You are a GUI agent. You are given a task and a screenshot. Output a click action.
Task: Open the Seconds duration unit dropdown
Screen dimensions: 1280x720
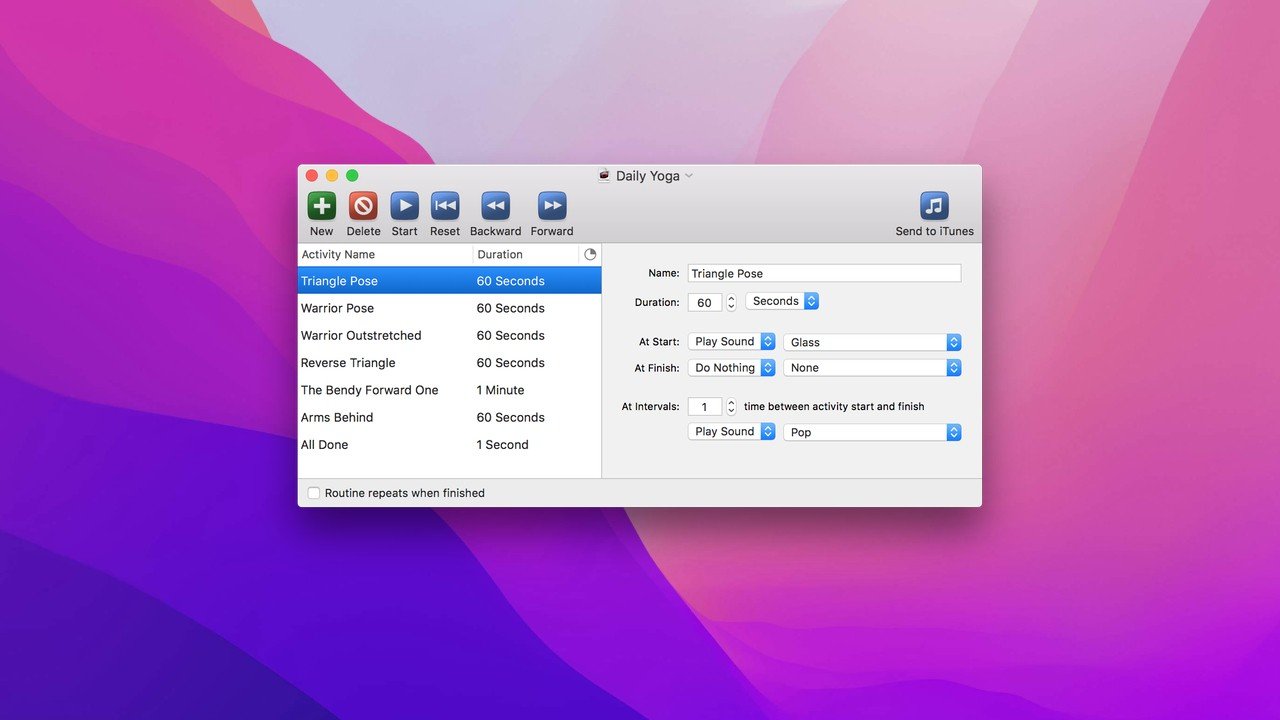[x=782, y=302]
